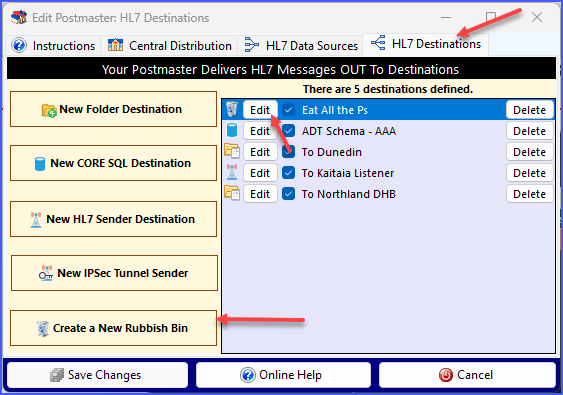Switch to the Central Distribution tab
Screen dimensions: 563x395
[169, 46]
